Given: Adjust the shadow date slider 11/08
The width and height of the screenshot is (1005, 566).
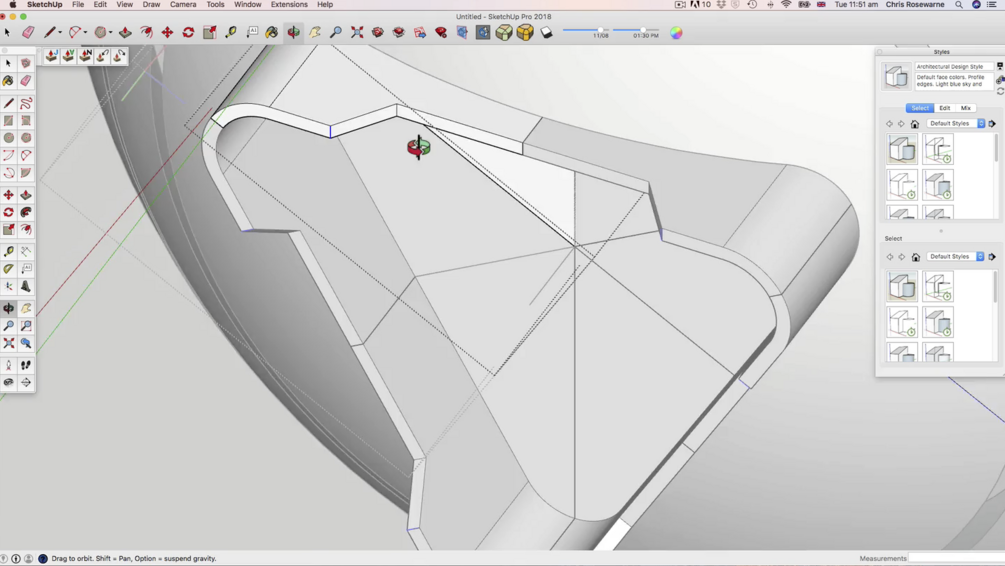Looking at the screenshot, I should pyautogui.click(x=585, y=29).
